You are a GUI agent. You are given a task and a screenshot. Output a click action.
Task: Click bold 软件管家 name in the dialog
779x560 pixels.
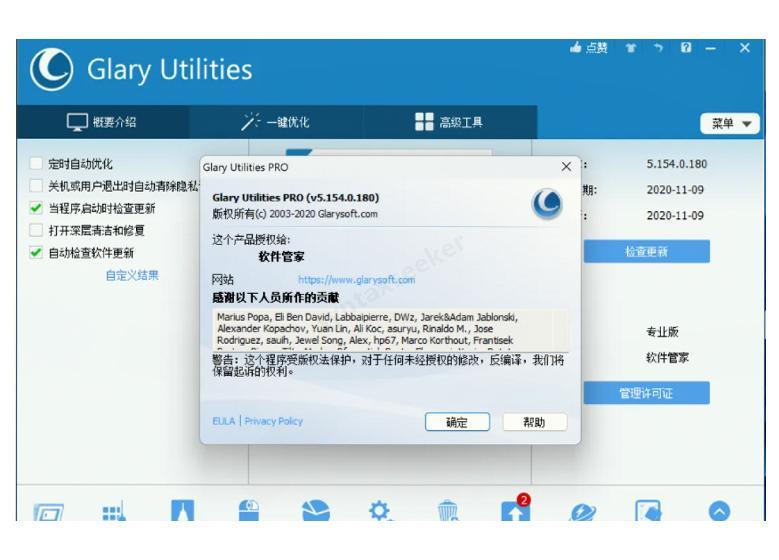[x=281, y=257]
